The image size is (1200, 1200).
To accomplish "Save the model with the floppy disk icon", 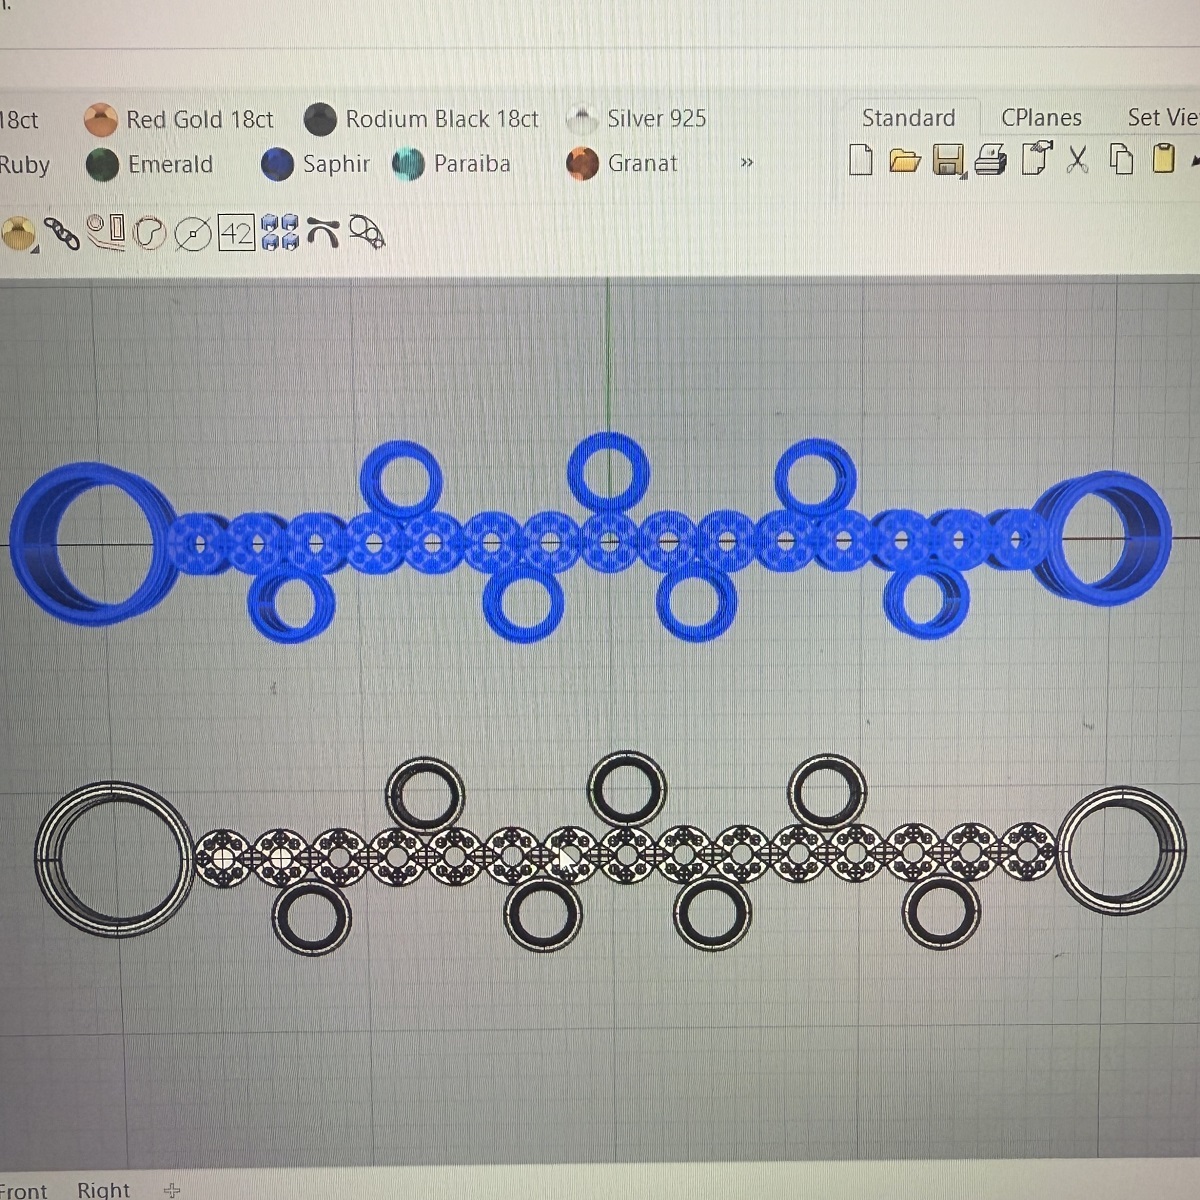I will 947,160.
